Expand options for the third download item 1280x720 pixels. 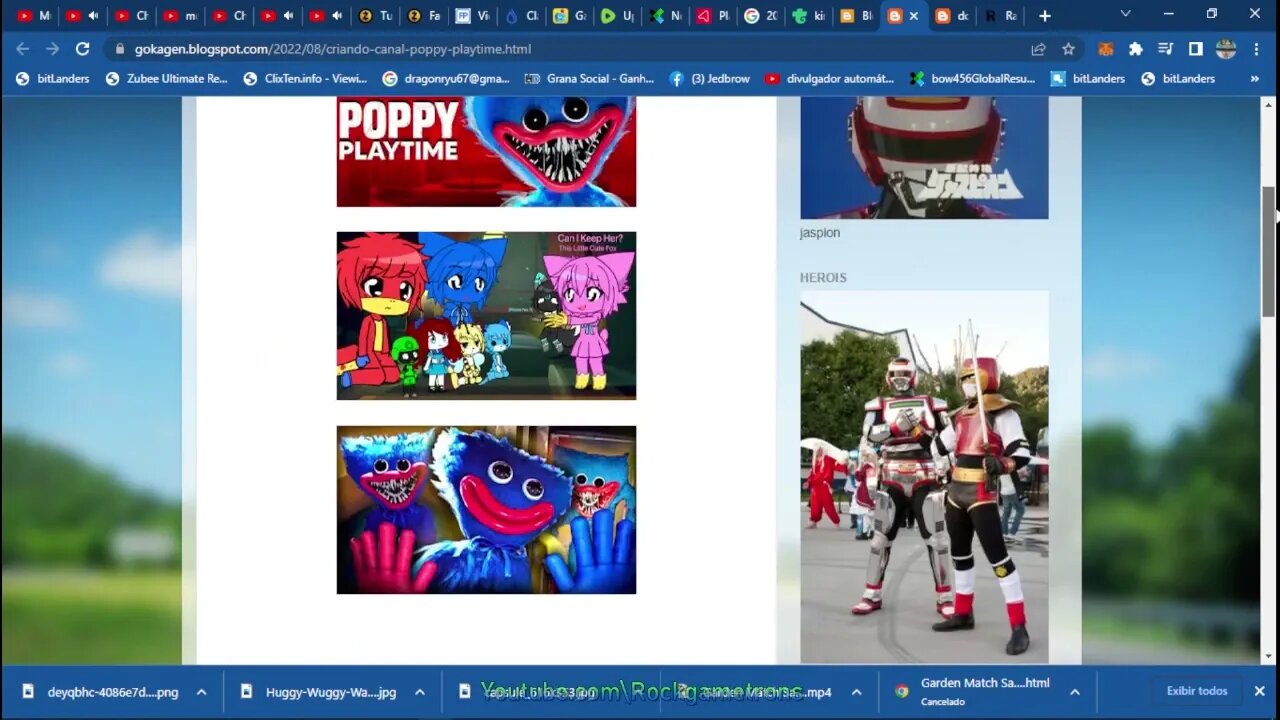pyautogui.click(x=638, y=692)
